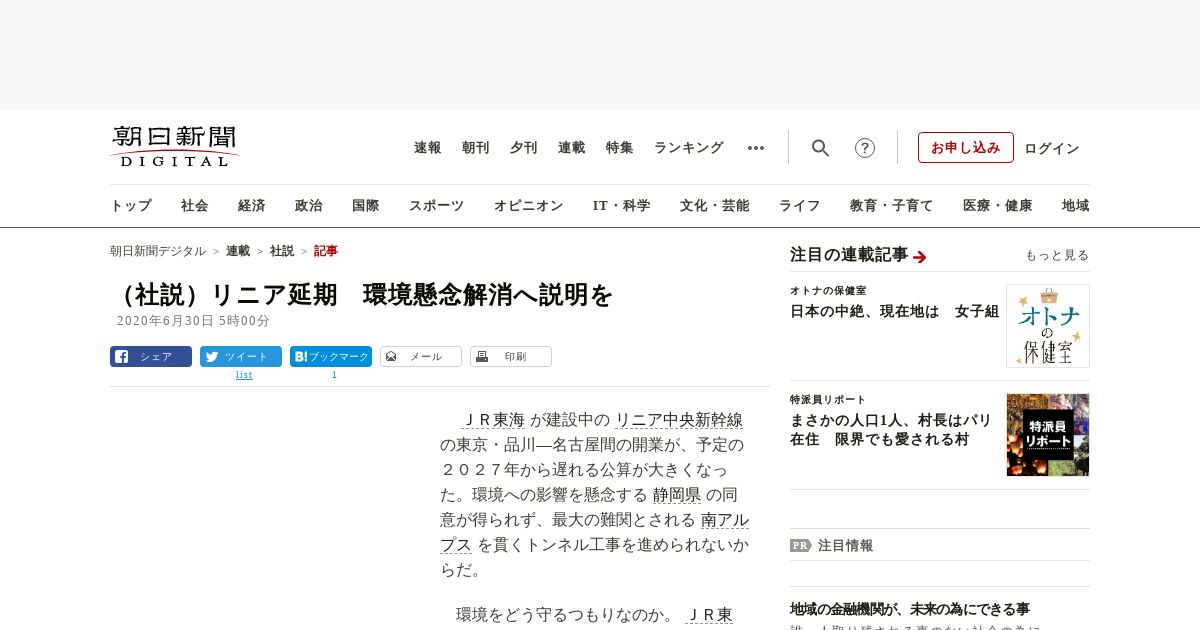Expand the three-dots more menu
This screenshot has width=1200, height=630.
[756, 148]
